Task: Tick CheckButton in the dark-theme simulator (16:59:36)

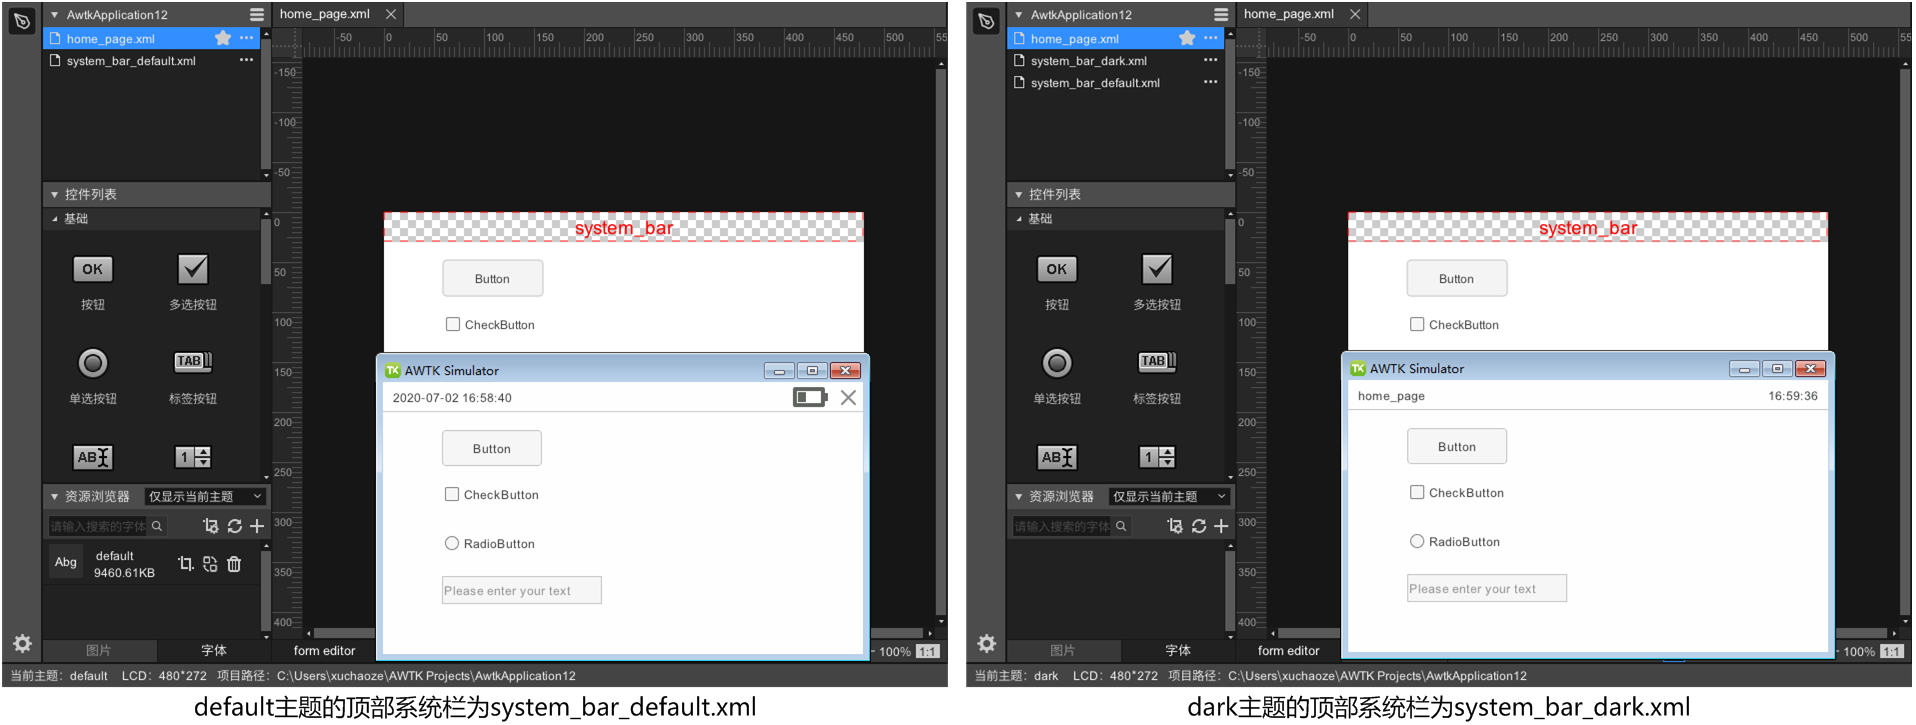Action: [1417, 492]
